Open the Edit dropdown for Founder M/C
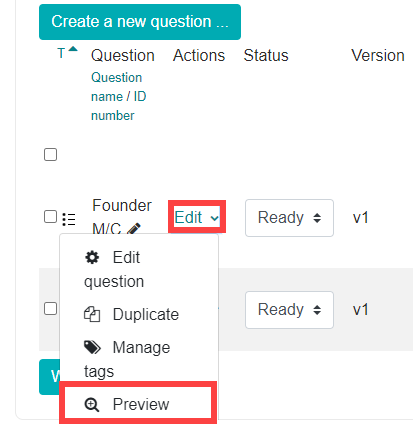 pos(197,217)
